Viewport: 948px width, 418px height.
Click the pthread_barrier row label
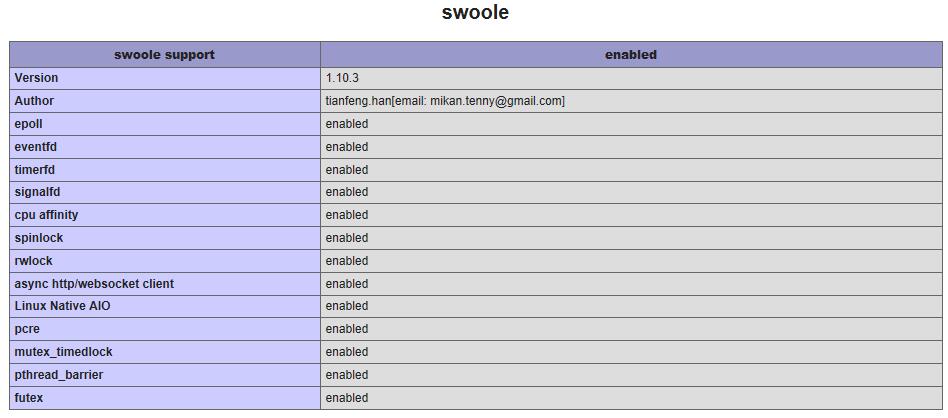pyautogui.click(x=59, y=375)
